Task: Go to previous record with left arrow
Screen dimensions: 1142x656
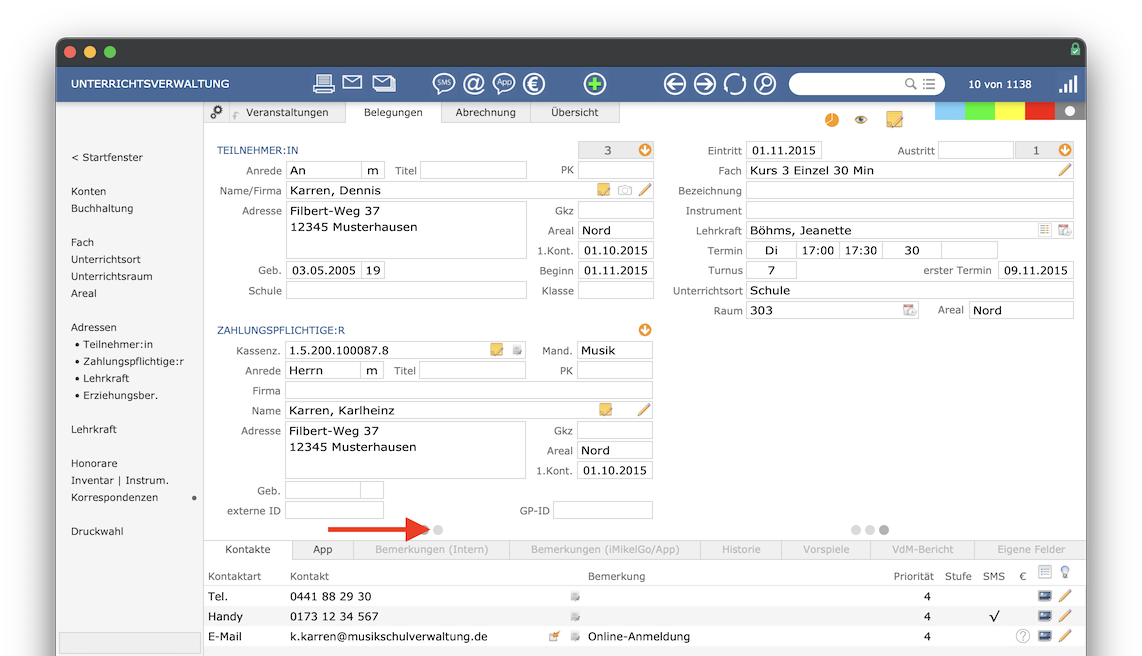Action: 674,84
